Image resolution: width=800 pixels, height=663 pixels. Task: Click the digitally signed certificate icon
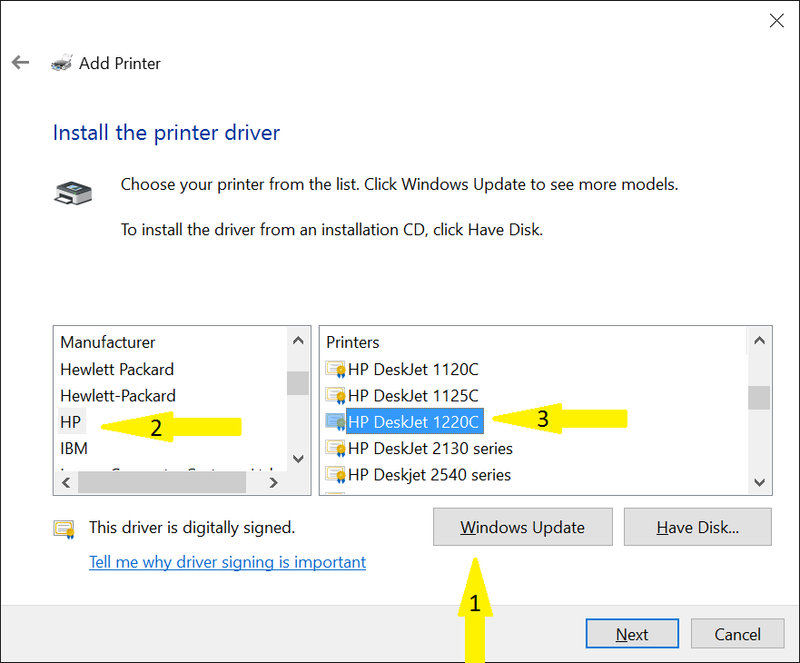point(64,529)
